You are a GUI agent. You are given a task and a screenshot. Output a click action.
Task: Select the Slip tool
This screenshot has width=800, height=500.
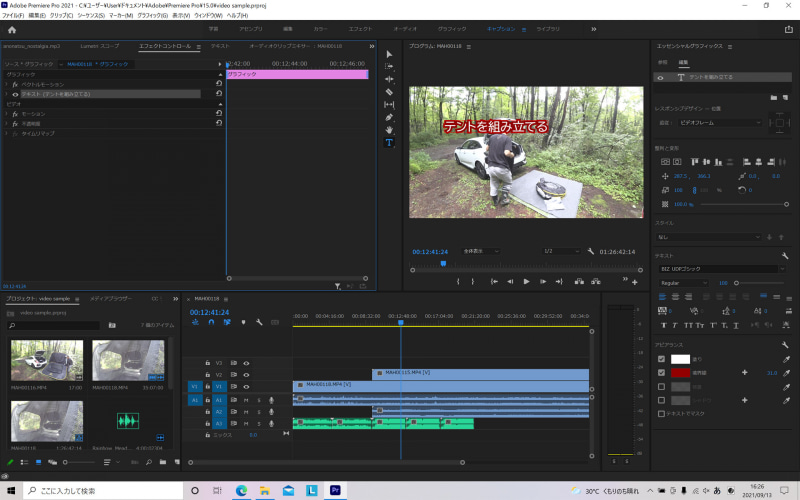389,105
